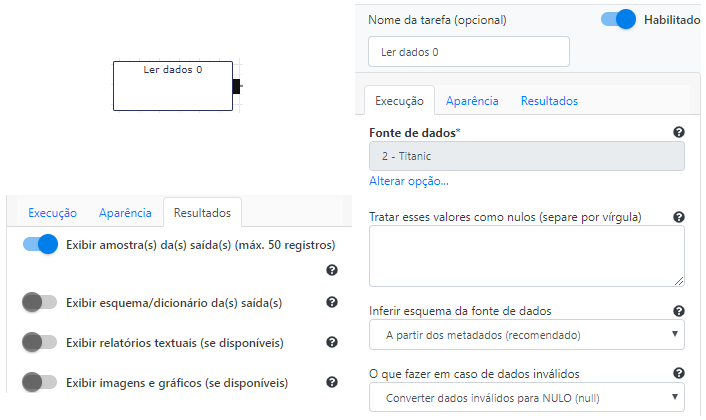Open help for dados inválidos option
This screenshot has height=420, width=706.
point(679,373)
